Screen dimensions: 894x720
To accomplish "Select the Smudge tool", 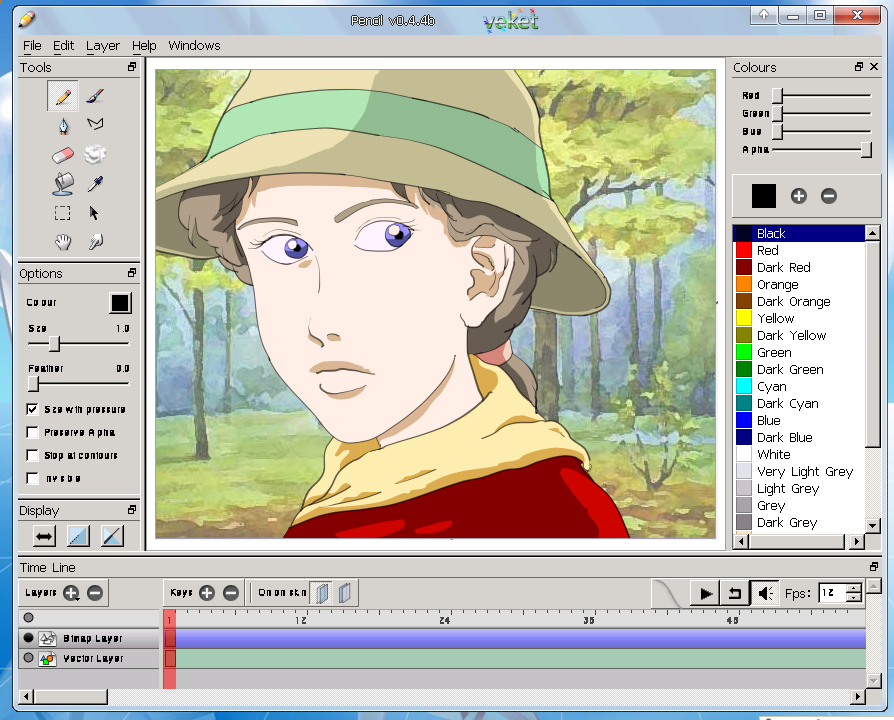I will click(95, 242).
